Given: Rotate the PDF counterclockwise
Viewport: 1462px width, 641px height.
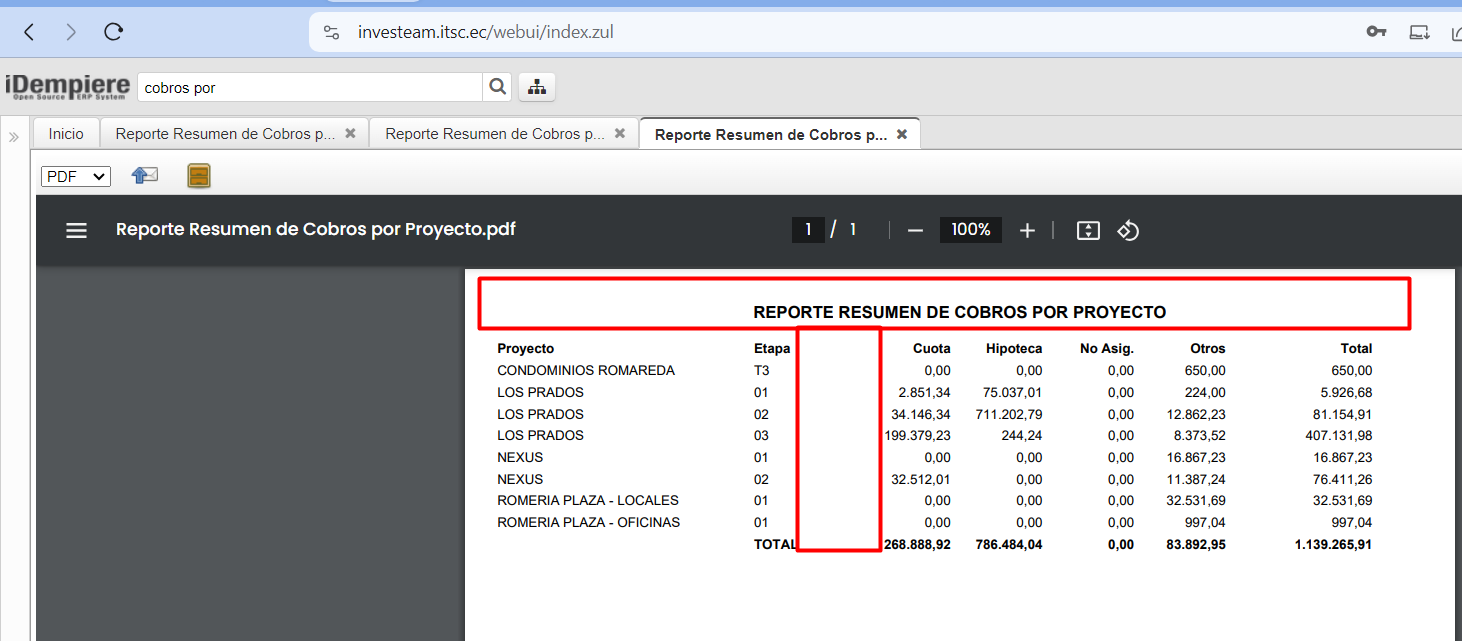Looking at the screenshot, I should click(x=1128, y=230).
